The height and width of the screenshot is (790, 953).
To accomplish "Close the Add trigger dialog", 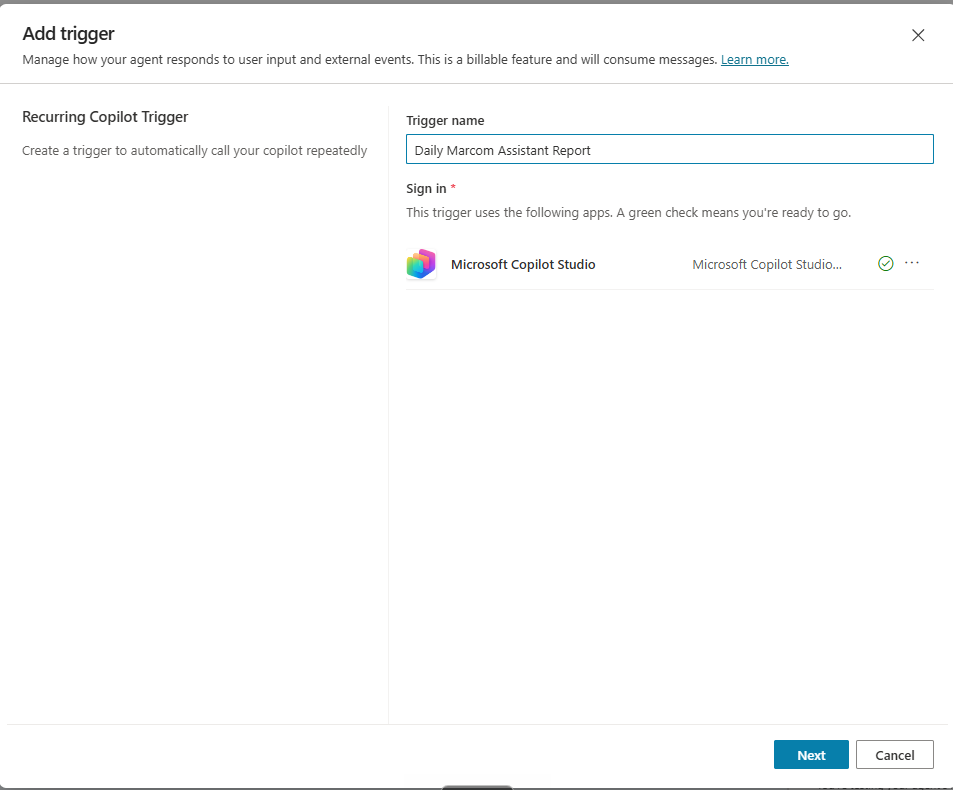I will [x=918, y=35].
